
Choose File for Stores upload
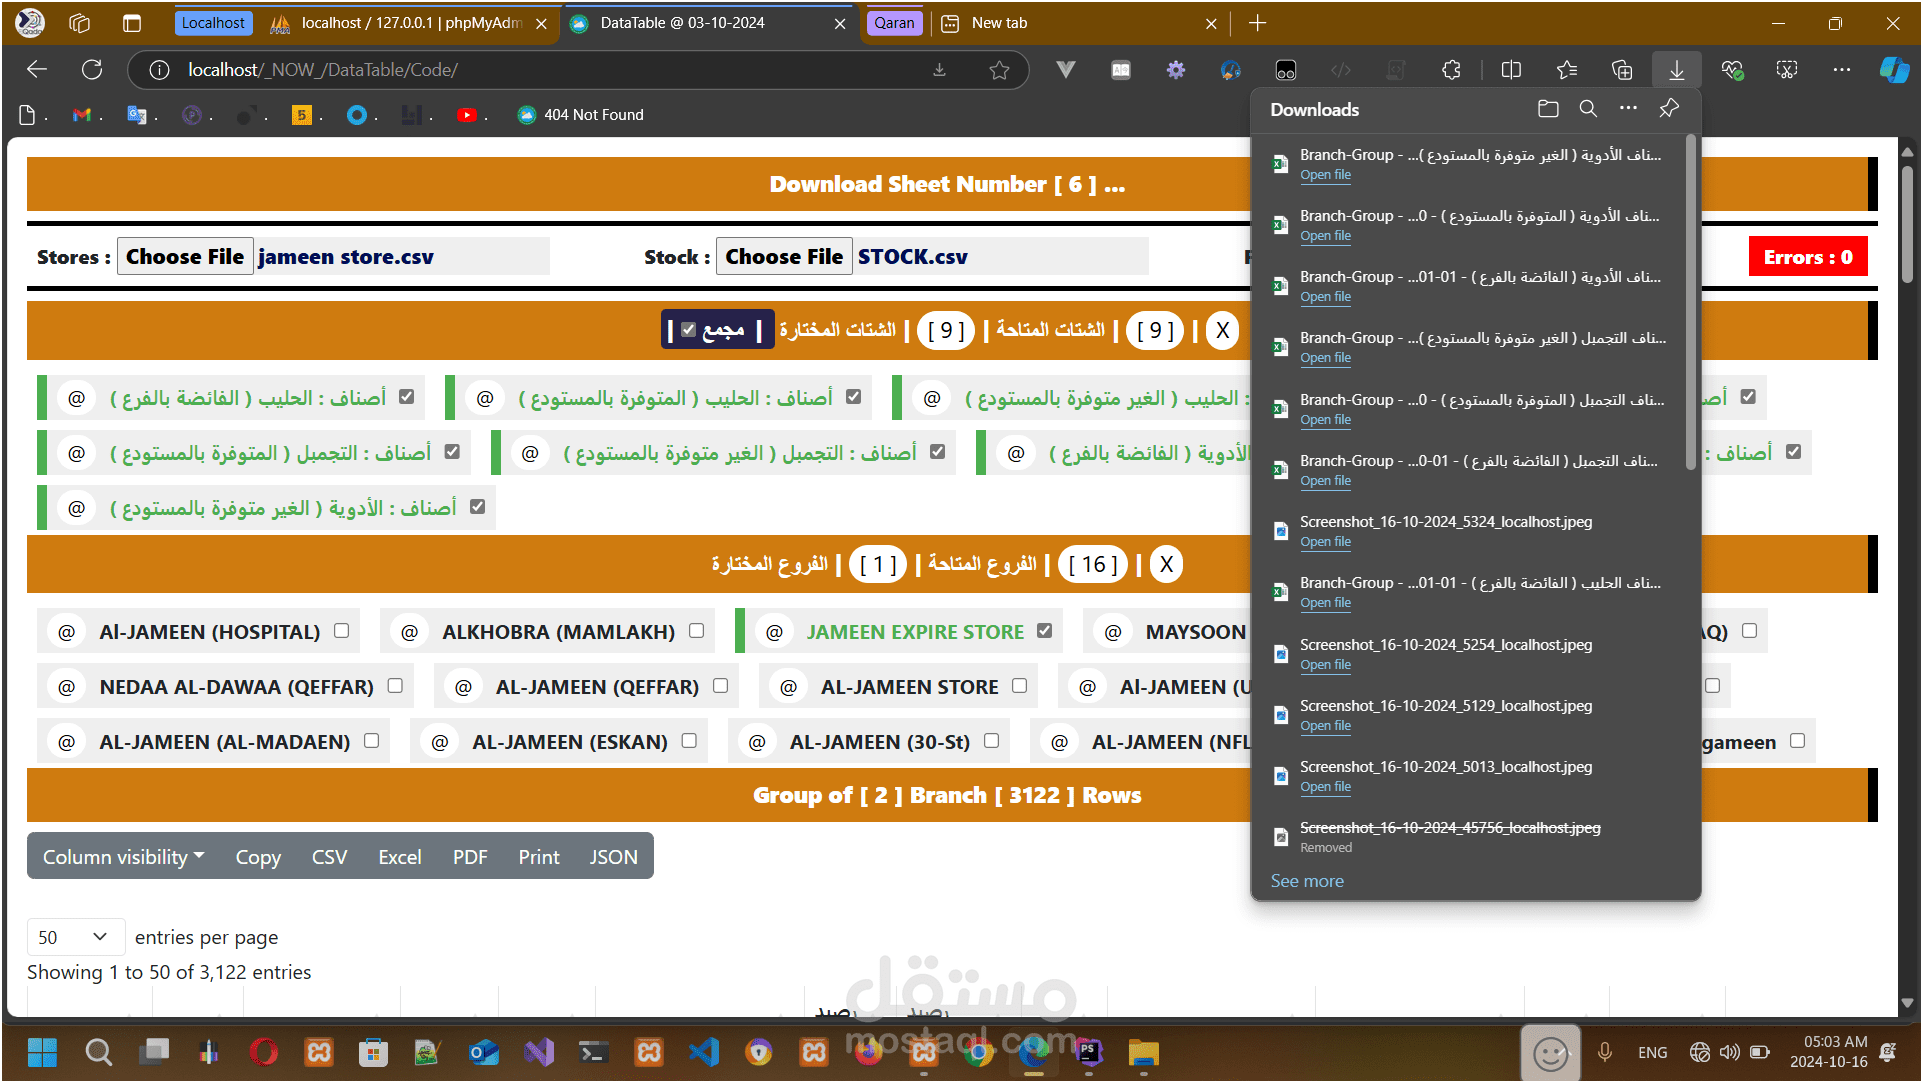(x=185, y=257)
